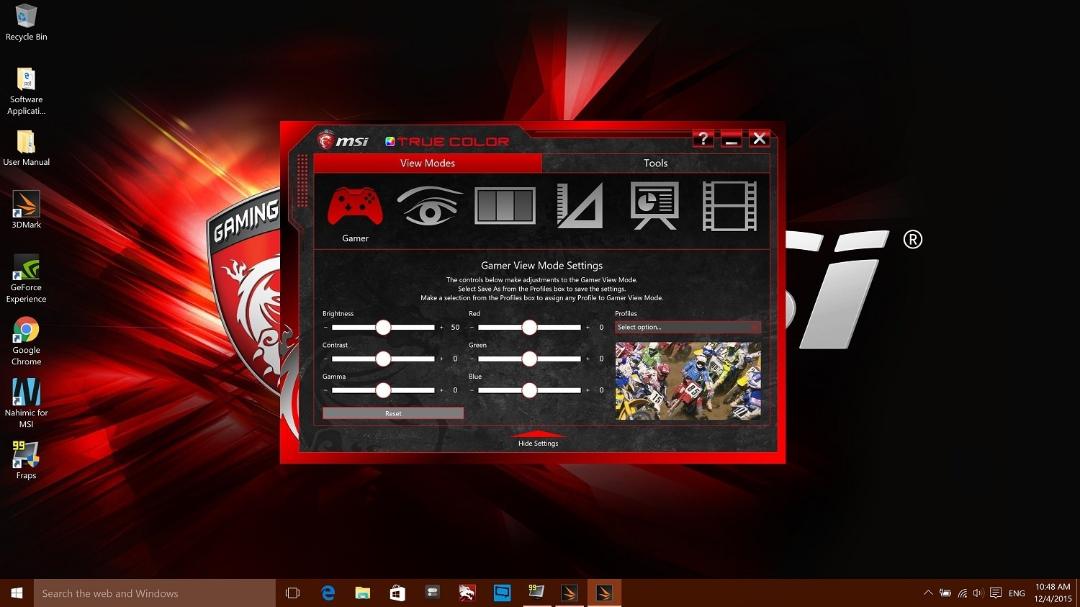Viewport: 1080px width, 607px height.
Task: Click the Brightness plus button
Action: pos(442,327)
